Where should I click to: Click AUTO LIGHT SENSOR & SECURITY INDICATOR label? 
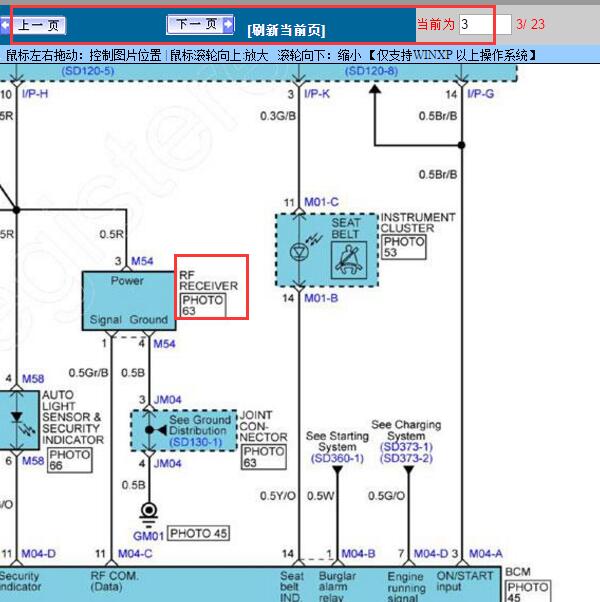pos(73,417)
